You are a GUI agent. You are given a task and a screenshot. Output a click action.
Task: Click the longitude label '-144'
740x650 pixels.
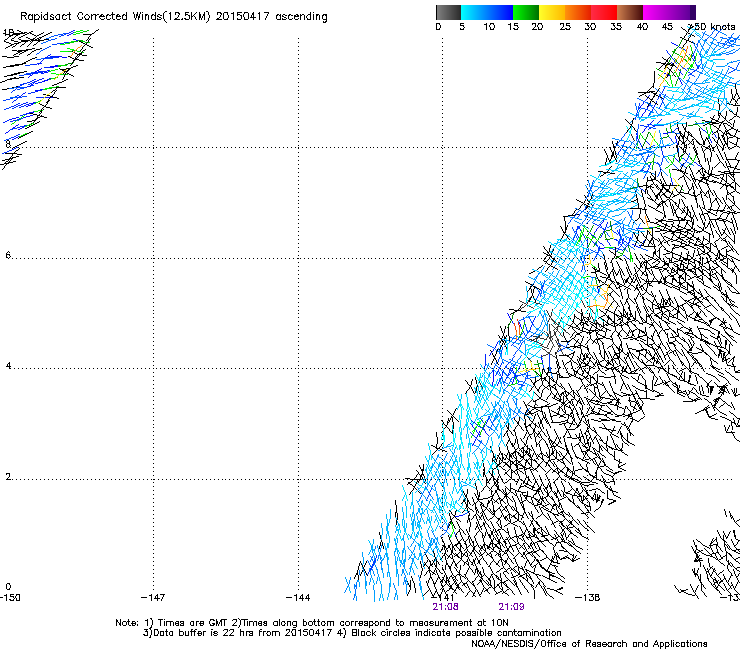pos(298,598)
